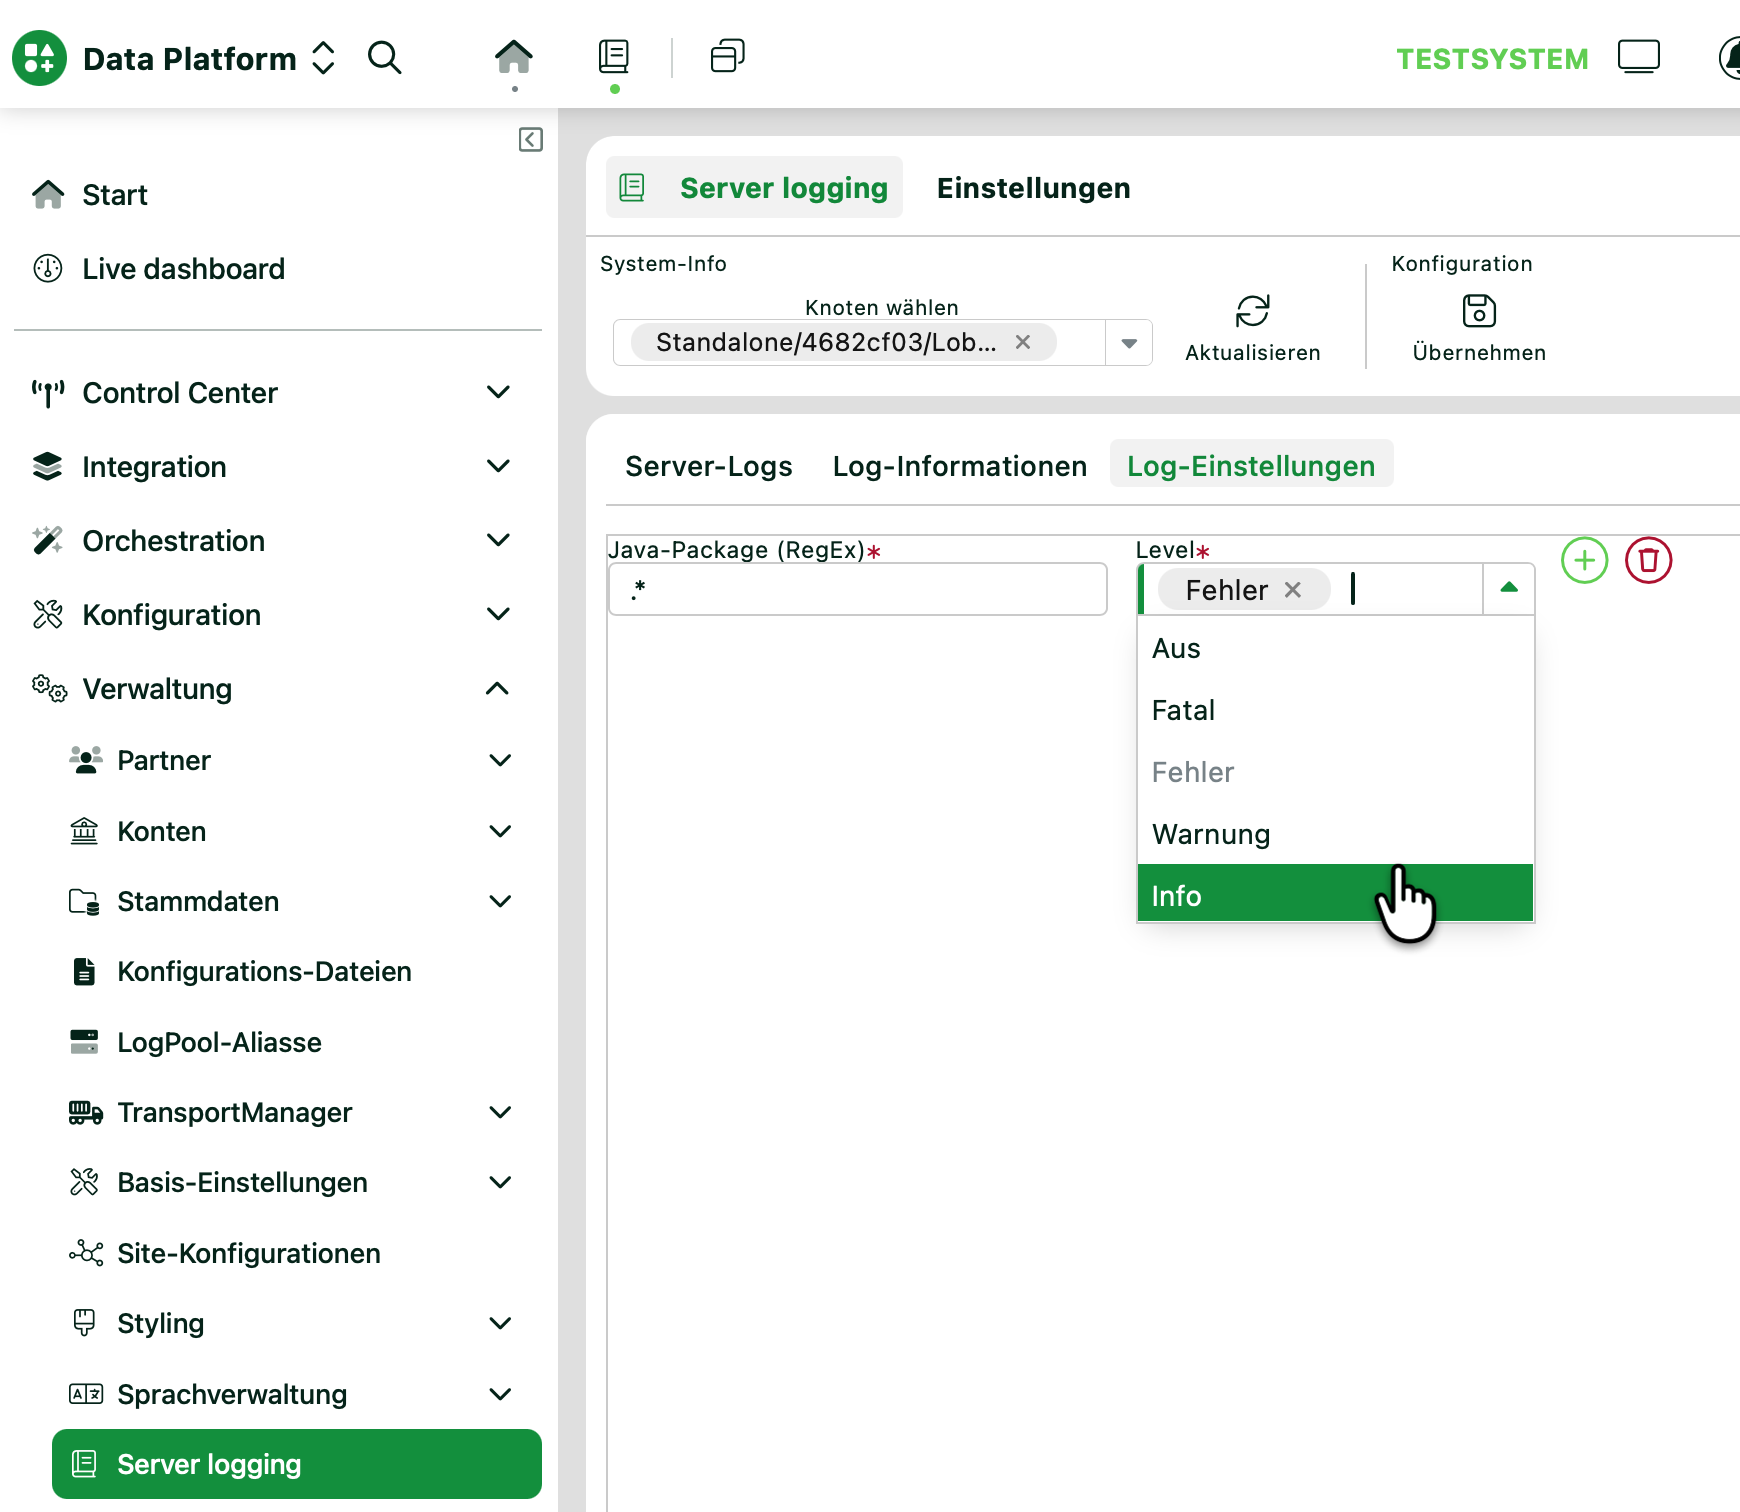Image resolution: width=1740 pixels, height=1512 pixels.
Task: Collapse the Verwaltung section chevron
Action: pyautogui.click(x=498, y=688)
